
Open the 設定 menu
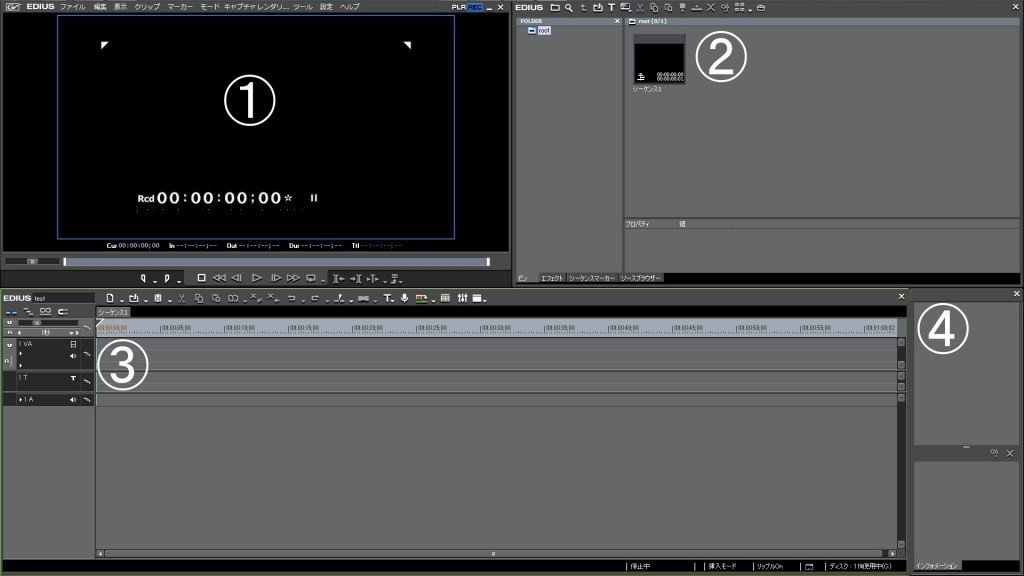point(326,7)
